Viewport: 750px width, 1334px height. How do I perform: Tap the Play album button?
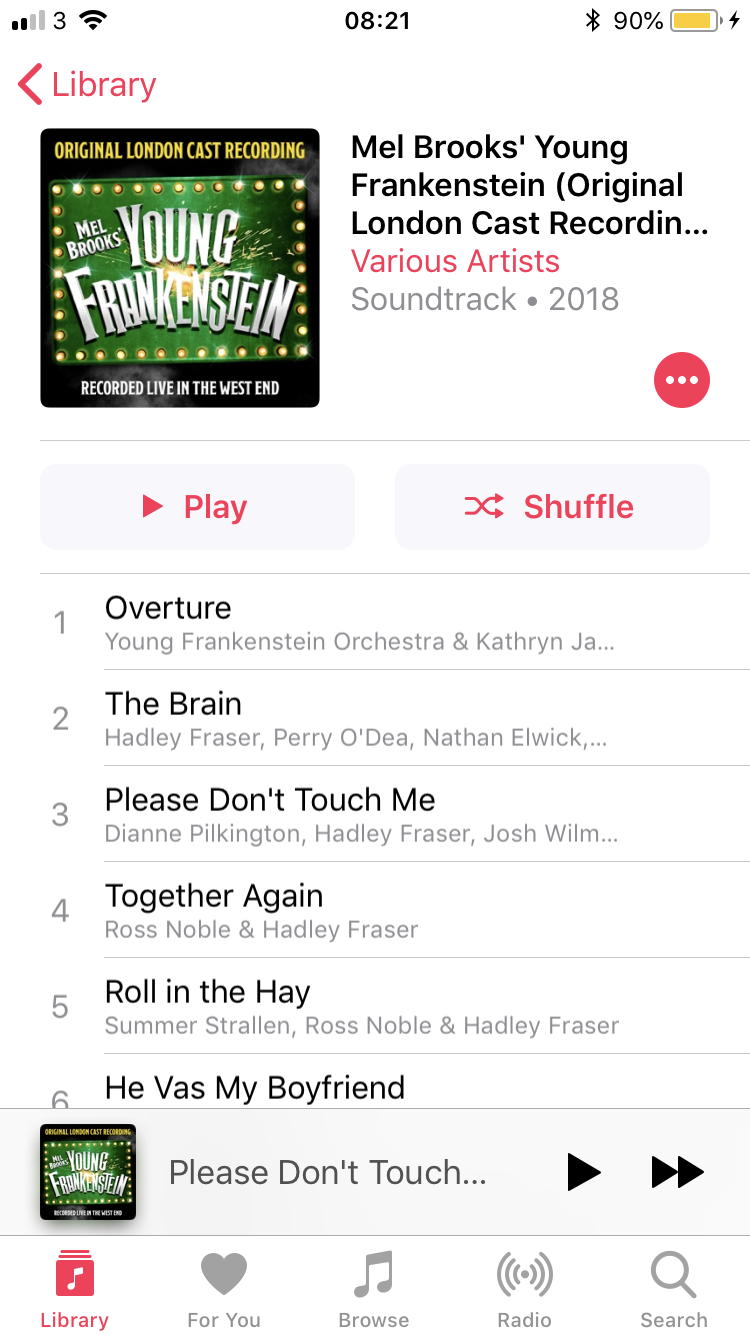click(x=197, y=507)
